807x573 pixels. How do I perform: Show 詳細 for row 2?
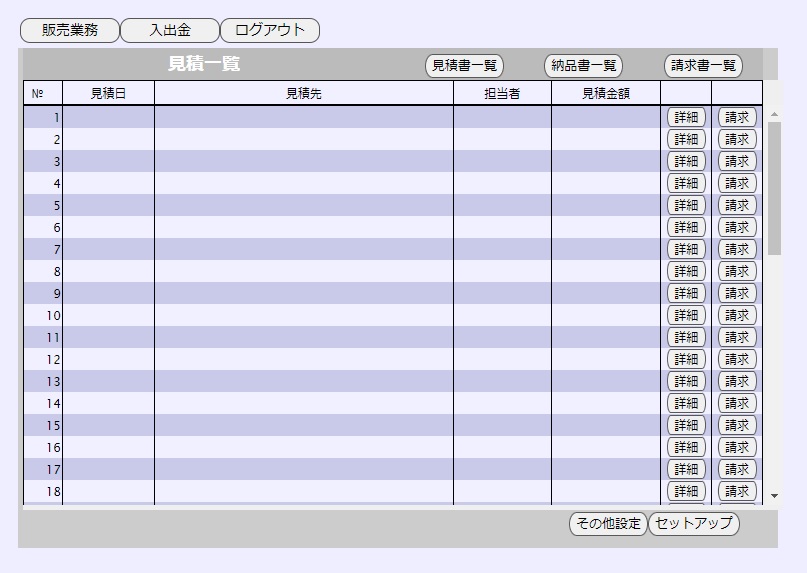[x=686, y=140]
